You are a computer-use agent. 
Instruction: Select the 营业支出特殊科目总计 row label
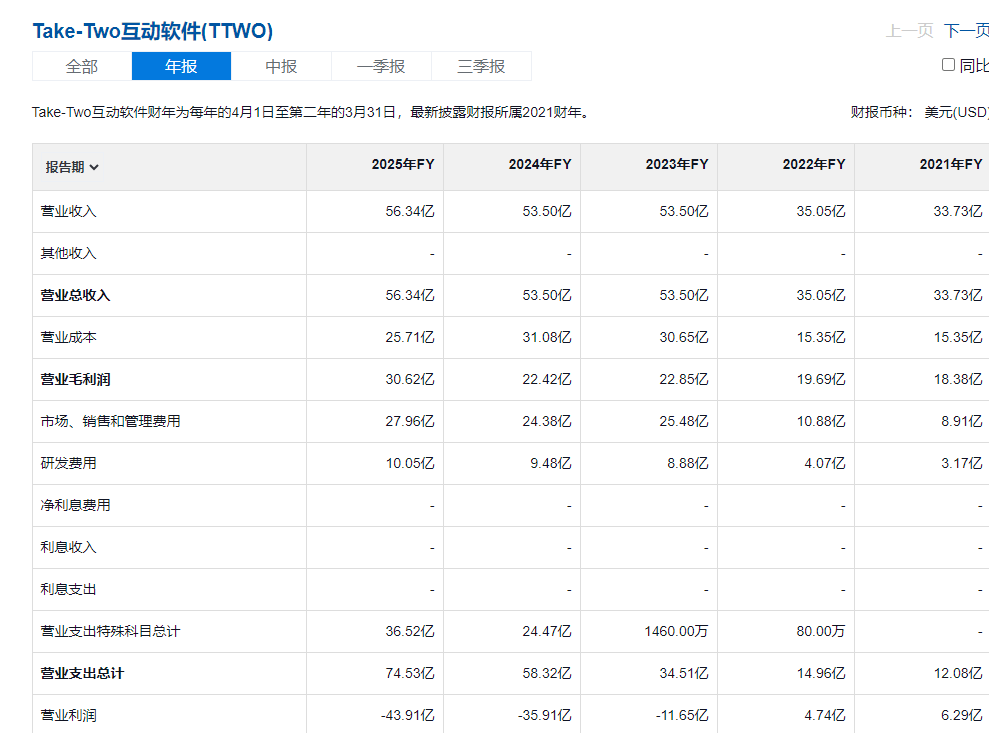tap(110, 631)
